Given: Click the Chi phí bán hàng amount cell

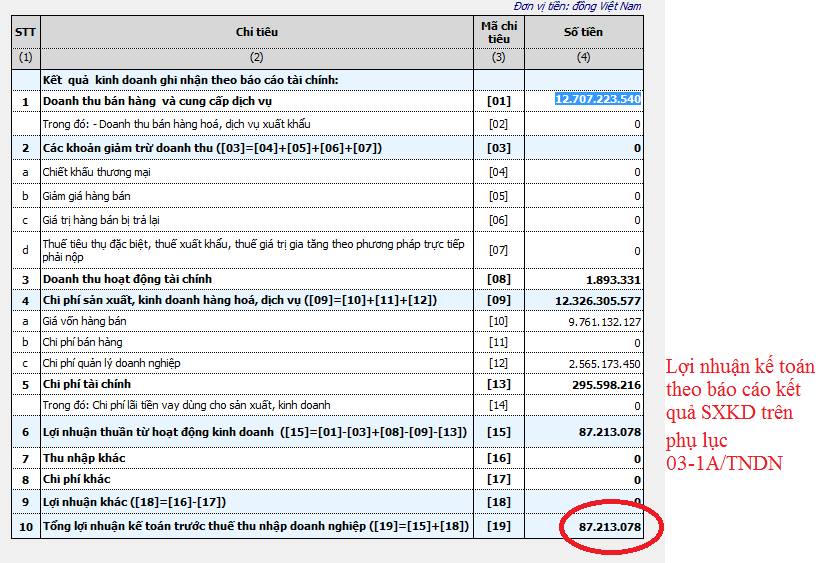Looking at the screenshot, I should 584,342.
